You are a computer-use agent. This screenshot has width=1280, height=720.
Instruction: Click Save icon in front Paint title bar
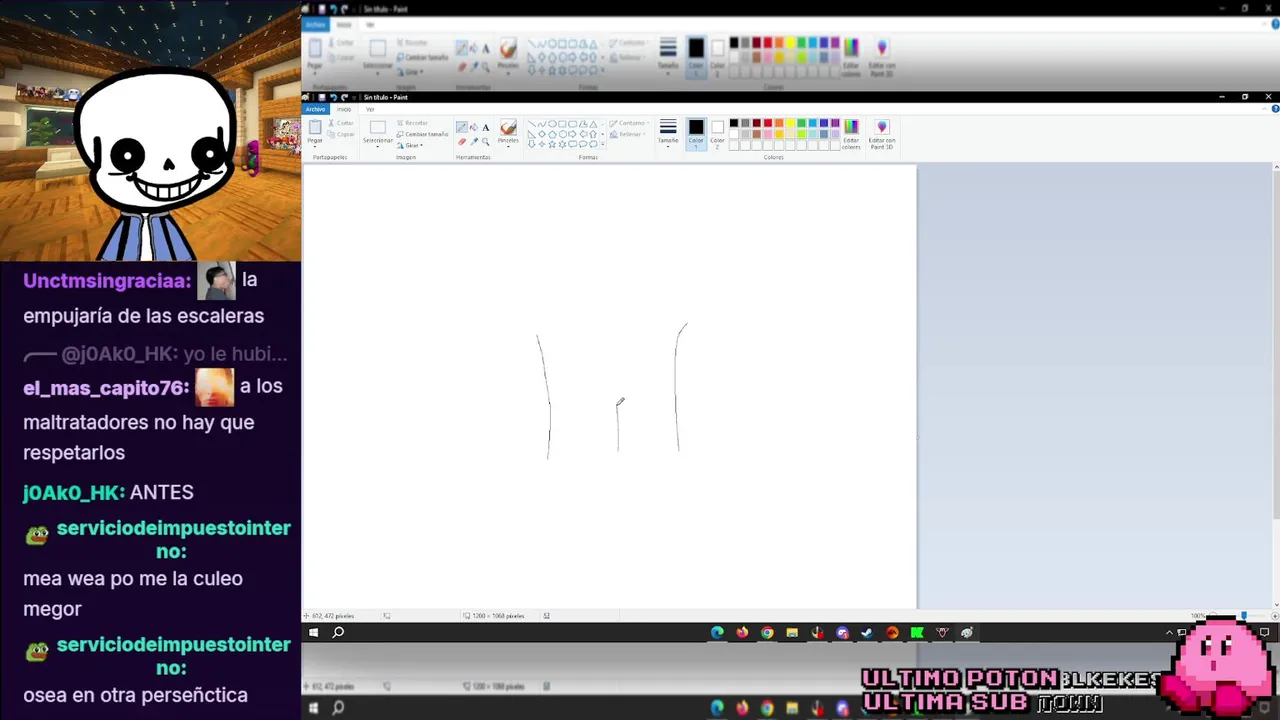(322, 97)
